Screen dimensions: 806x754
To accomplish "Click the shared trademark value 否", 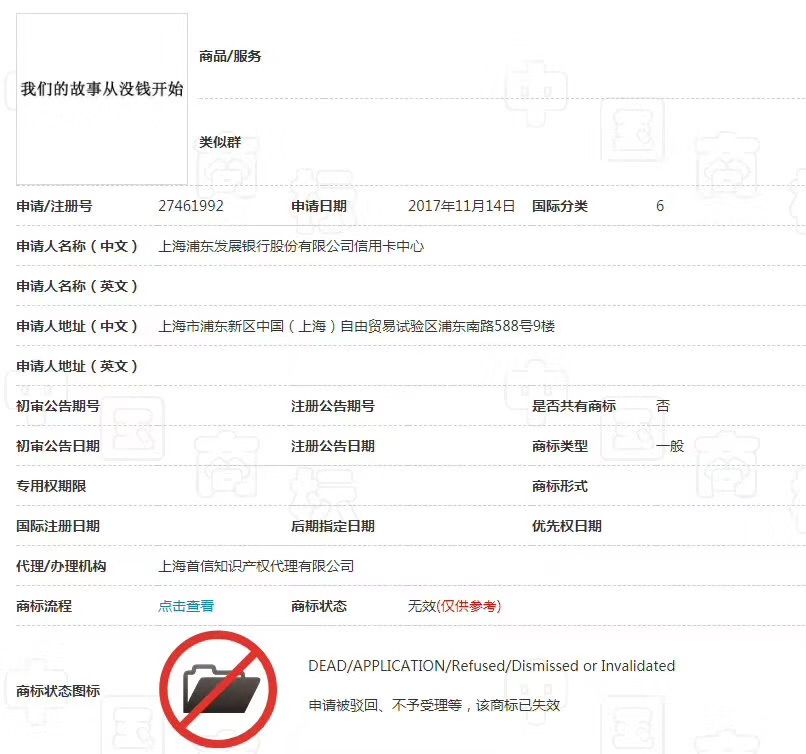I will pyautogui.click(x=663, y=406).
